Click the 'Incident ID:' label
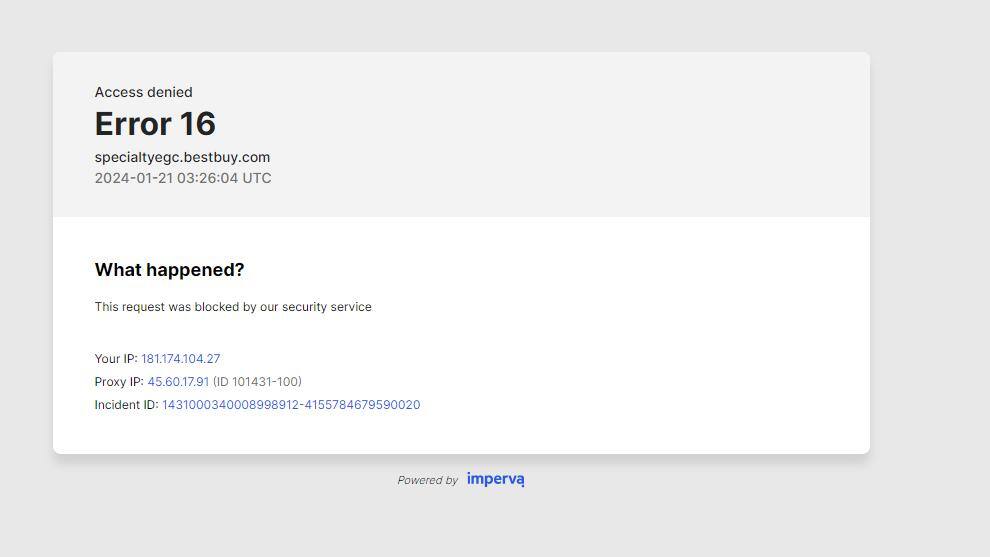Image resolution: width=990 pixels, height=557 pixels. click(126, 405)
